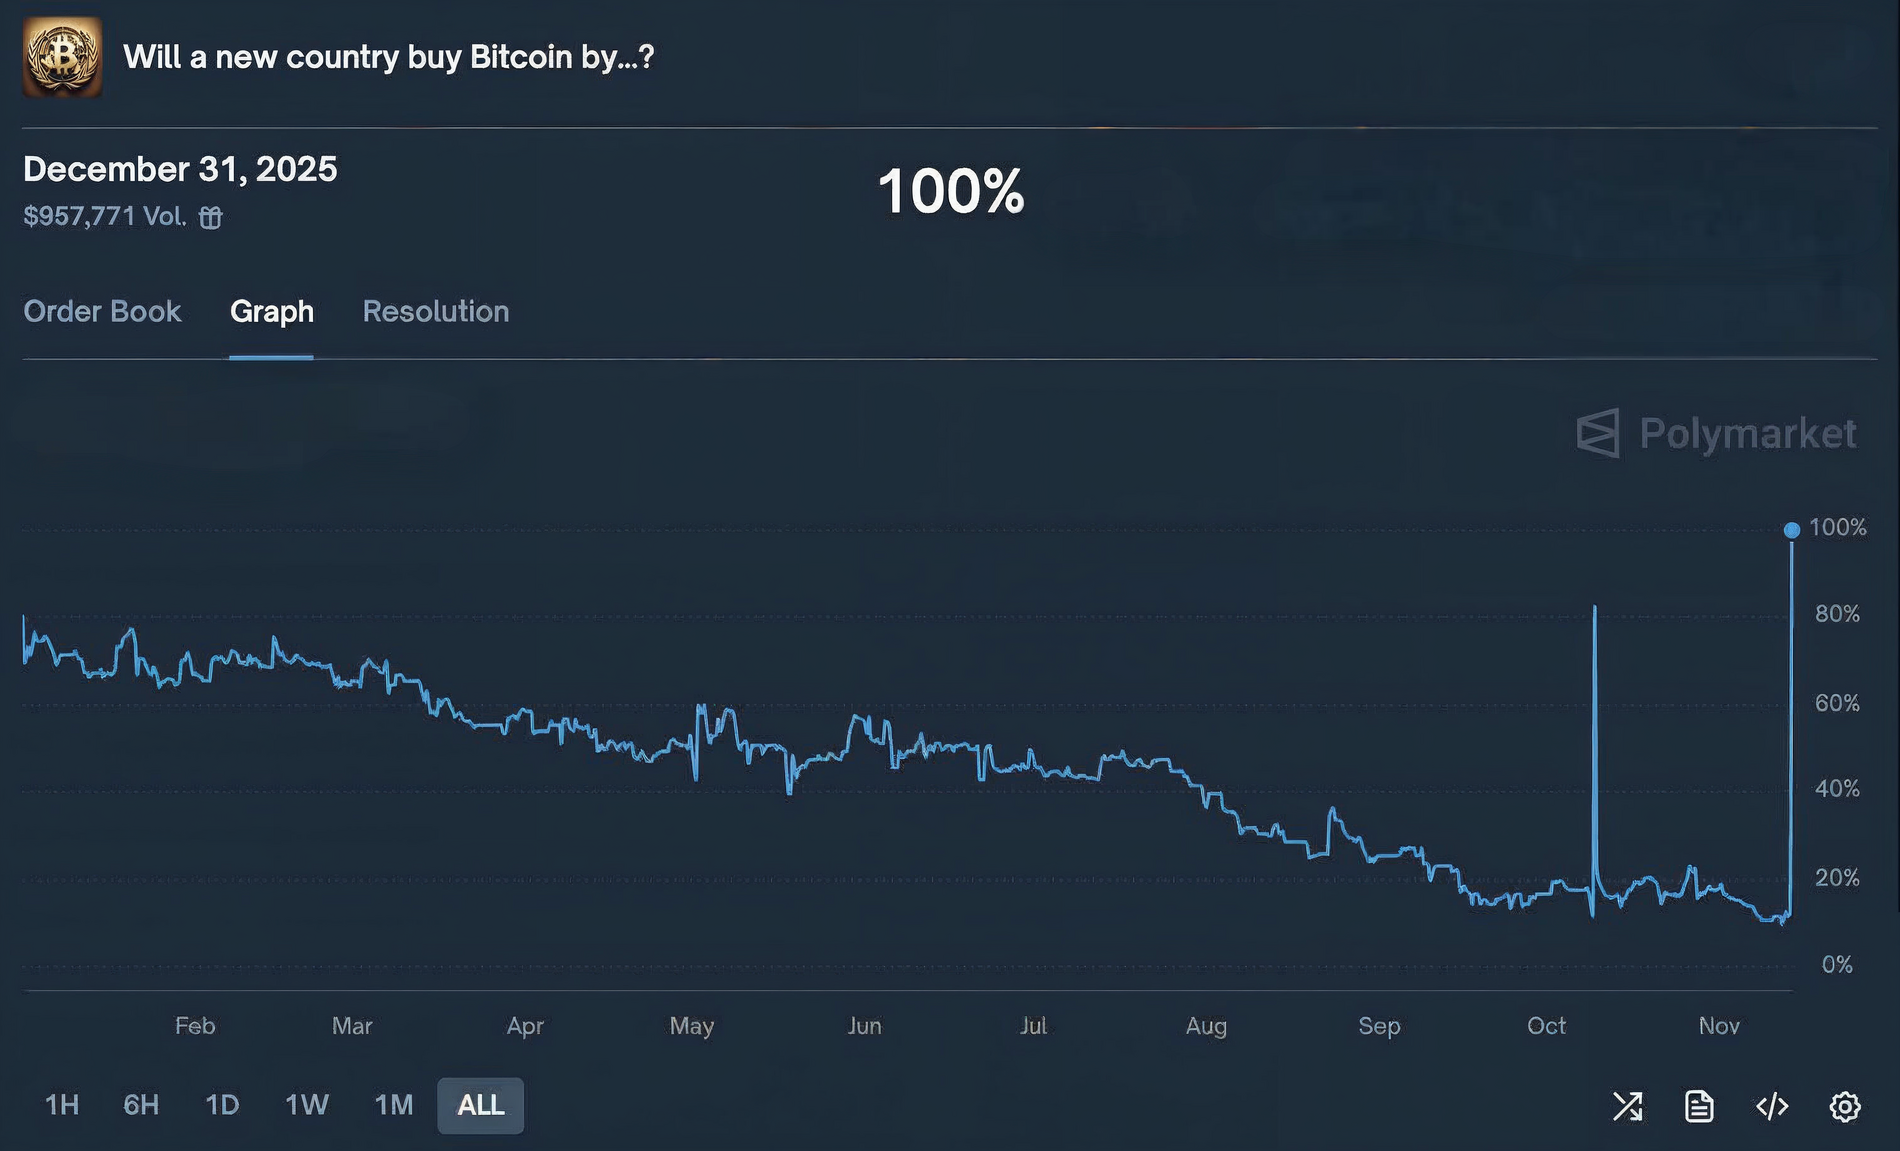This screenshot has width=1900, height=1151.
Task: Click the 100% endpoint dot on chart
Action: pos(1791,530)
